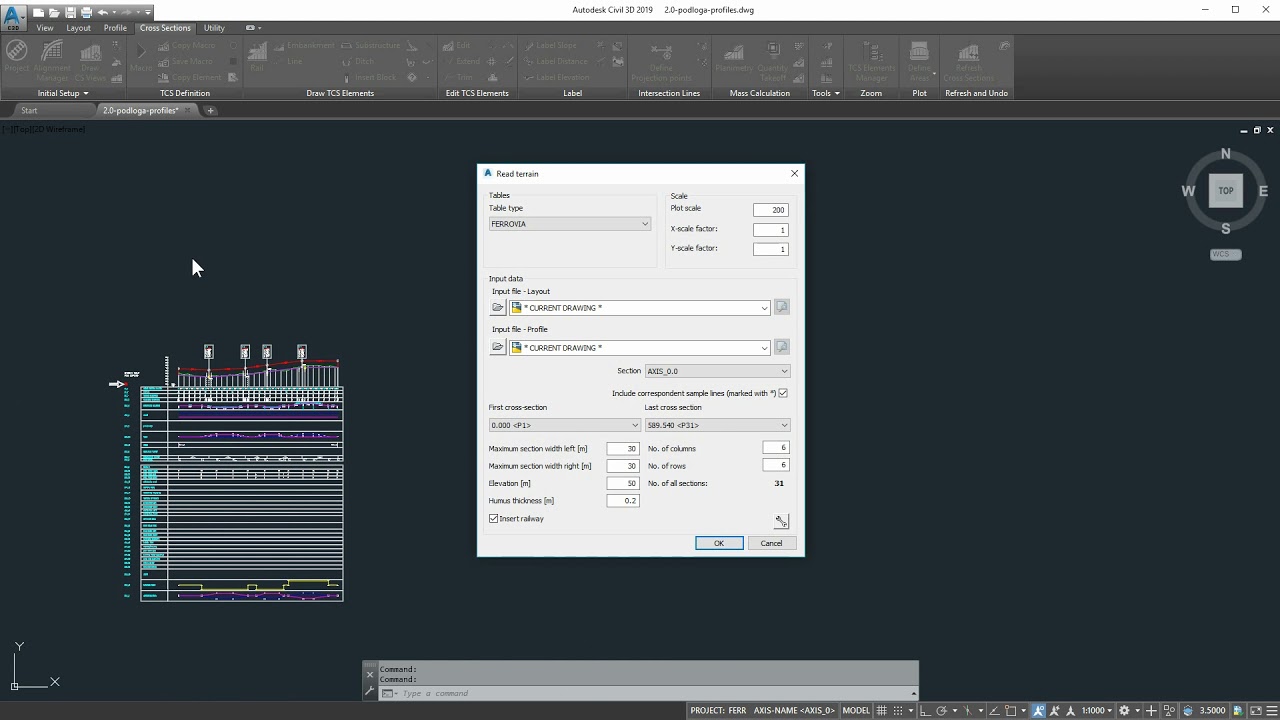The width and height of the screenshot is (1280, 720).
Task: Switch to the Layout ribbon tab
Action: click(78, 28)
